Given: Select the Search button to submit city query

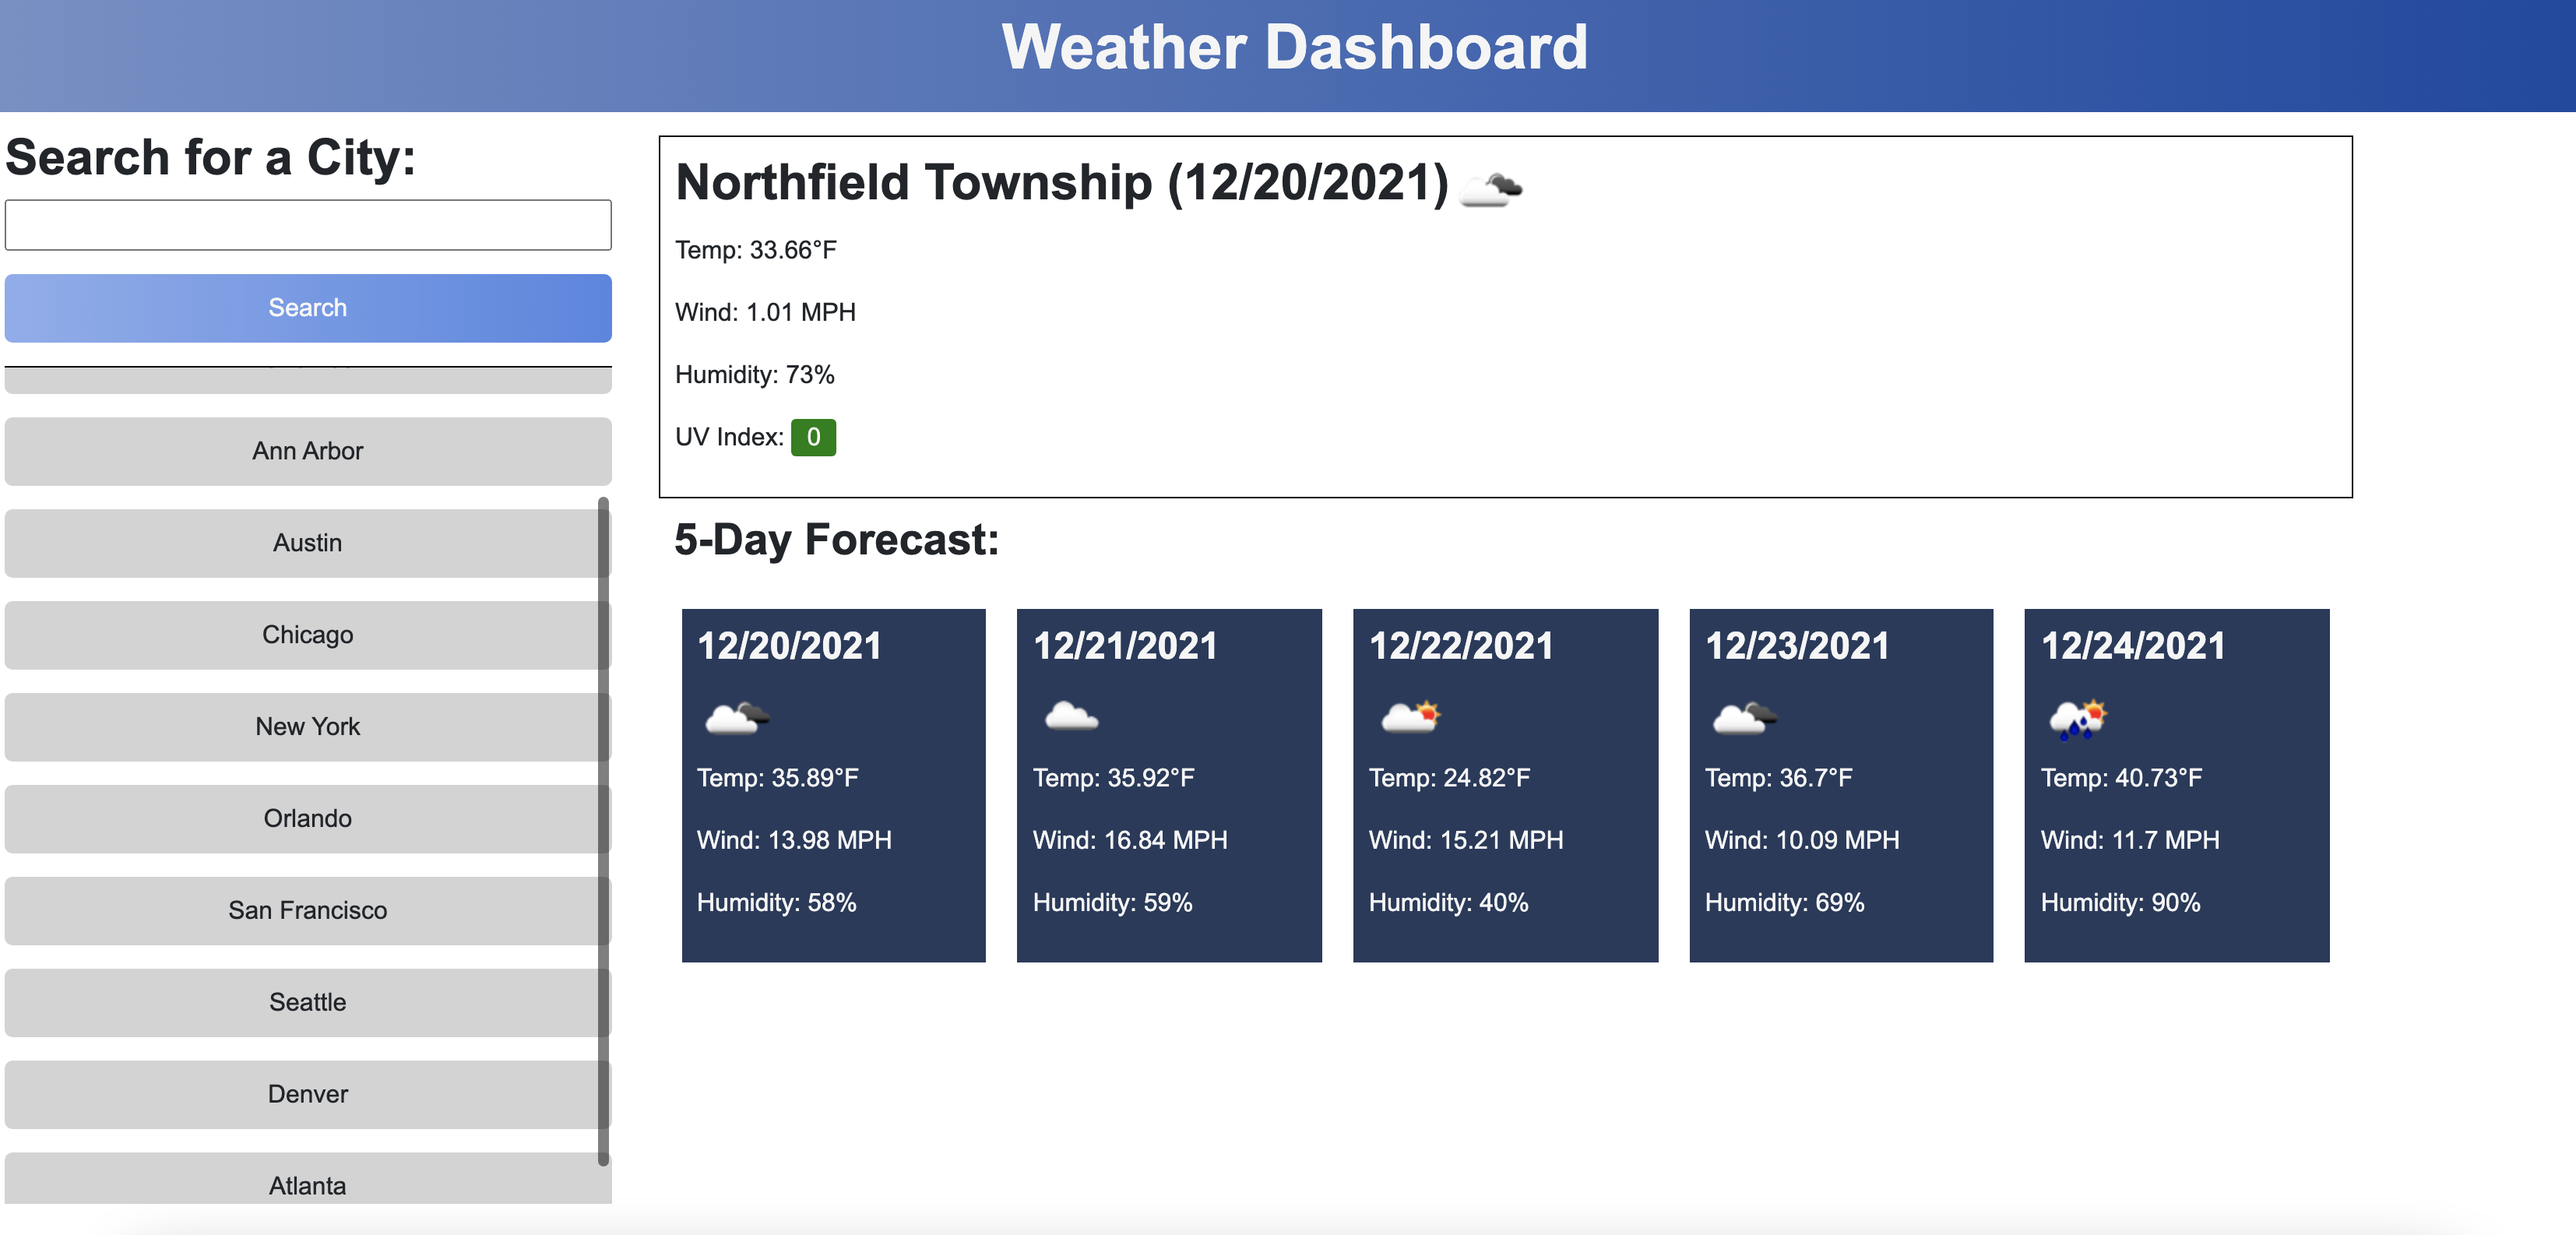Looking at the screenshot, I should pyautogui.click(x=308, y=307).
